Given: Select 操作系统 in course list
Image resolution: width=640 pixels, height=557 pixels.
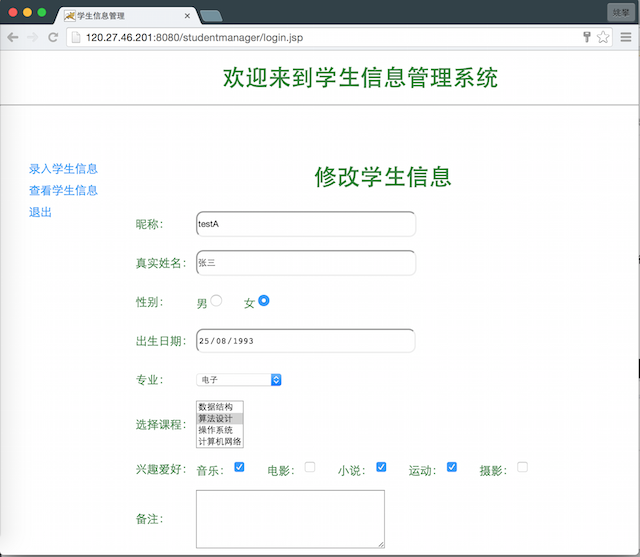Looking at the screenshot, I should [220, 430].
